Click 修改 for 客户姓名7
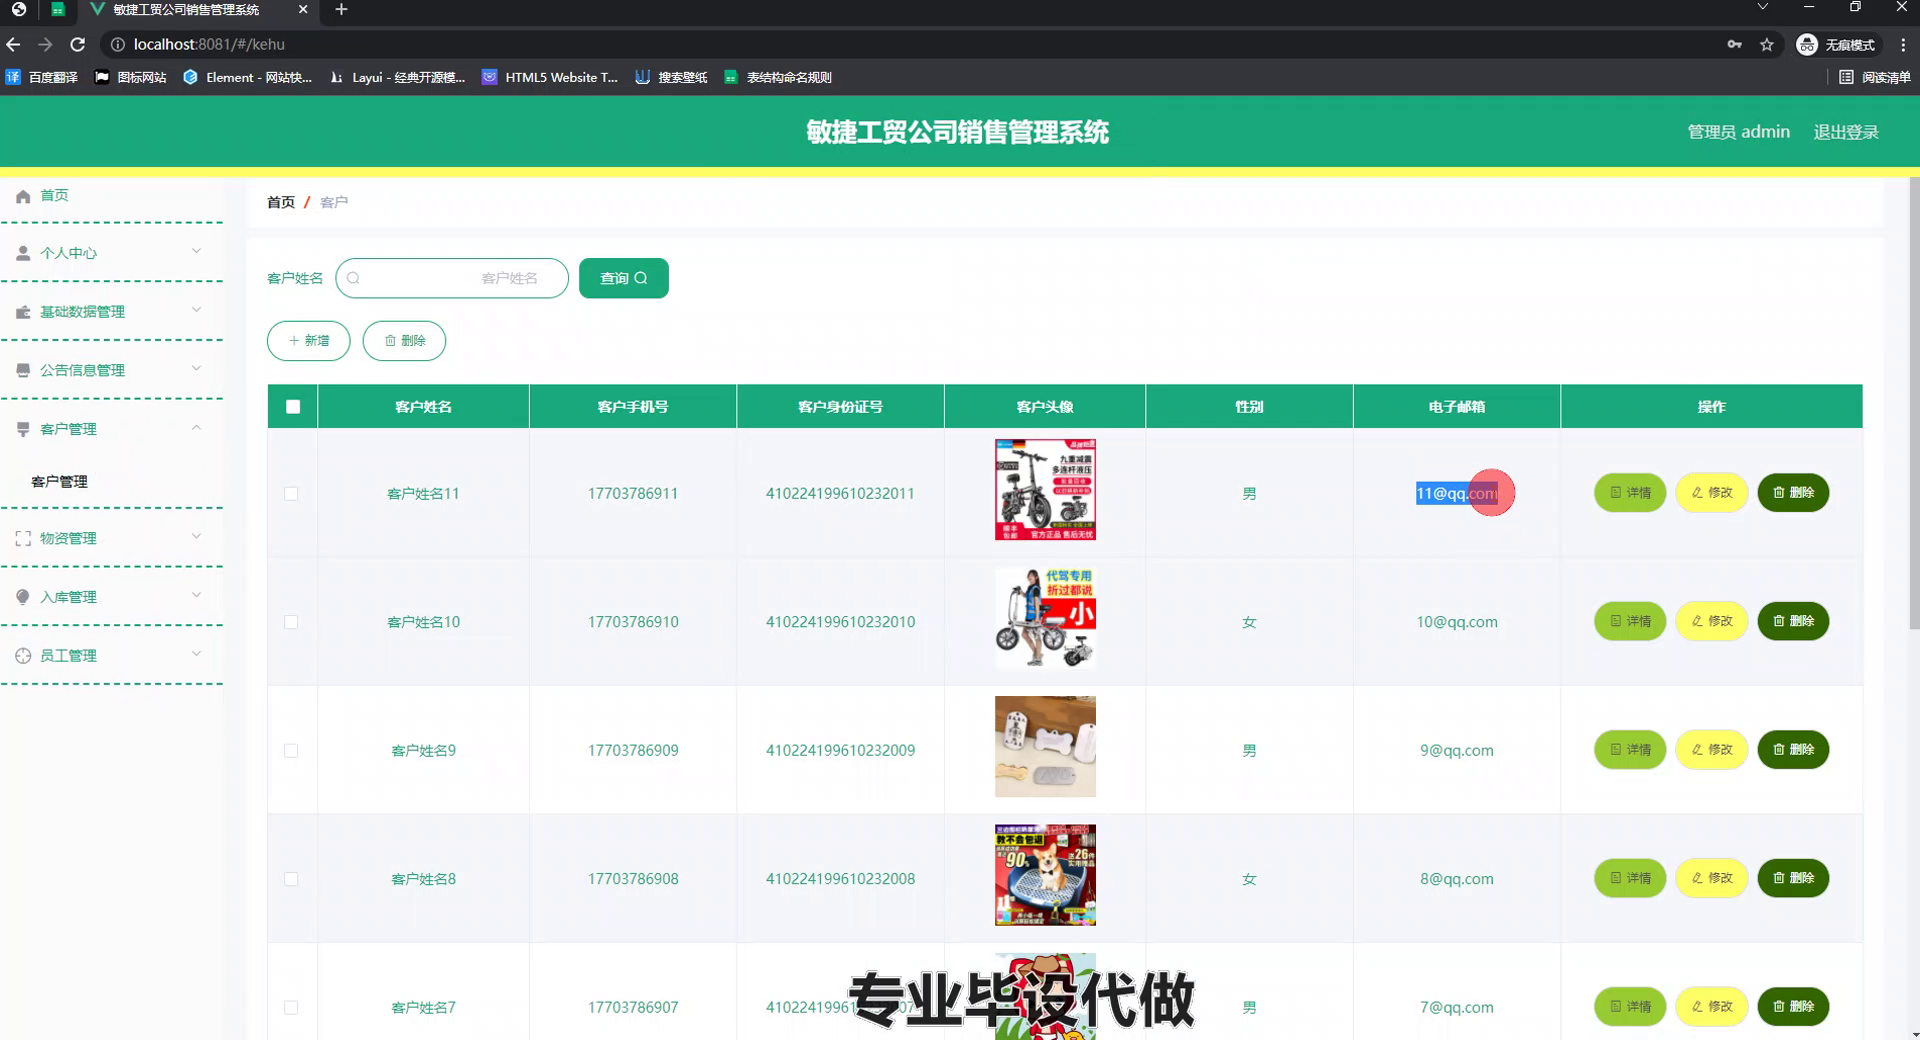 click(1712, 1007)
